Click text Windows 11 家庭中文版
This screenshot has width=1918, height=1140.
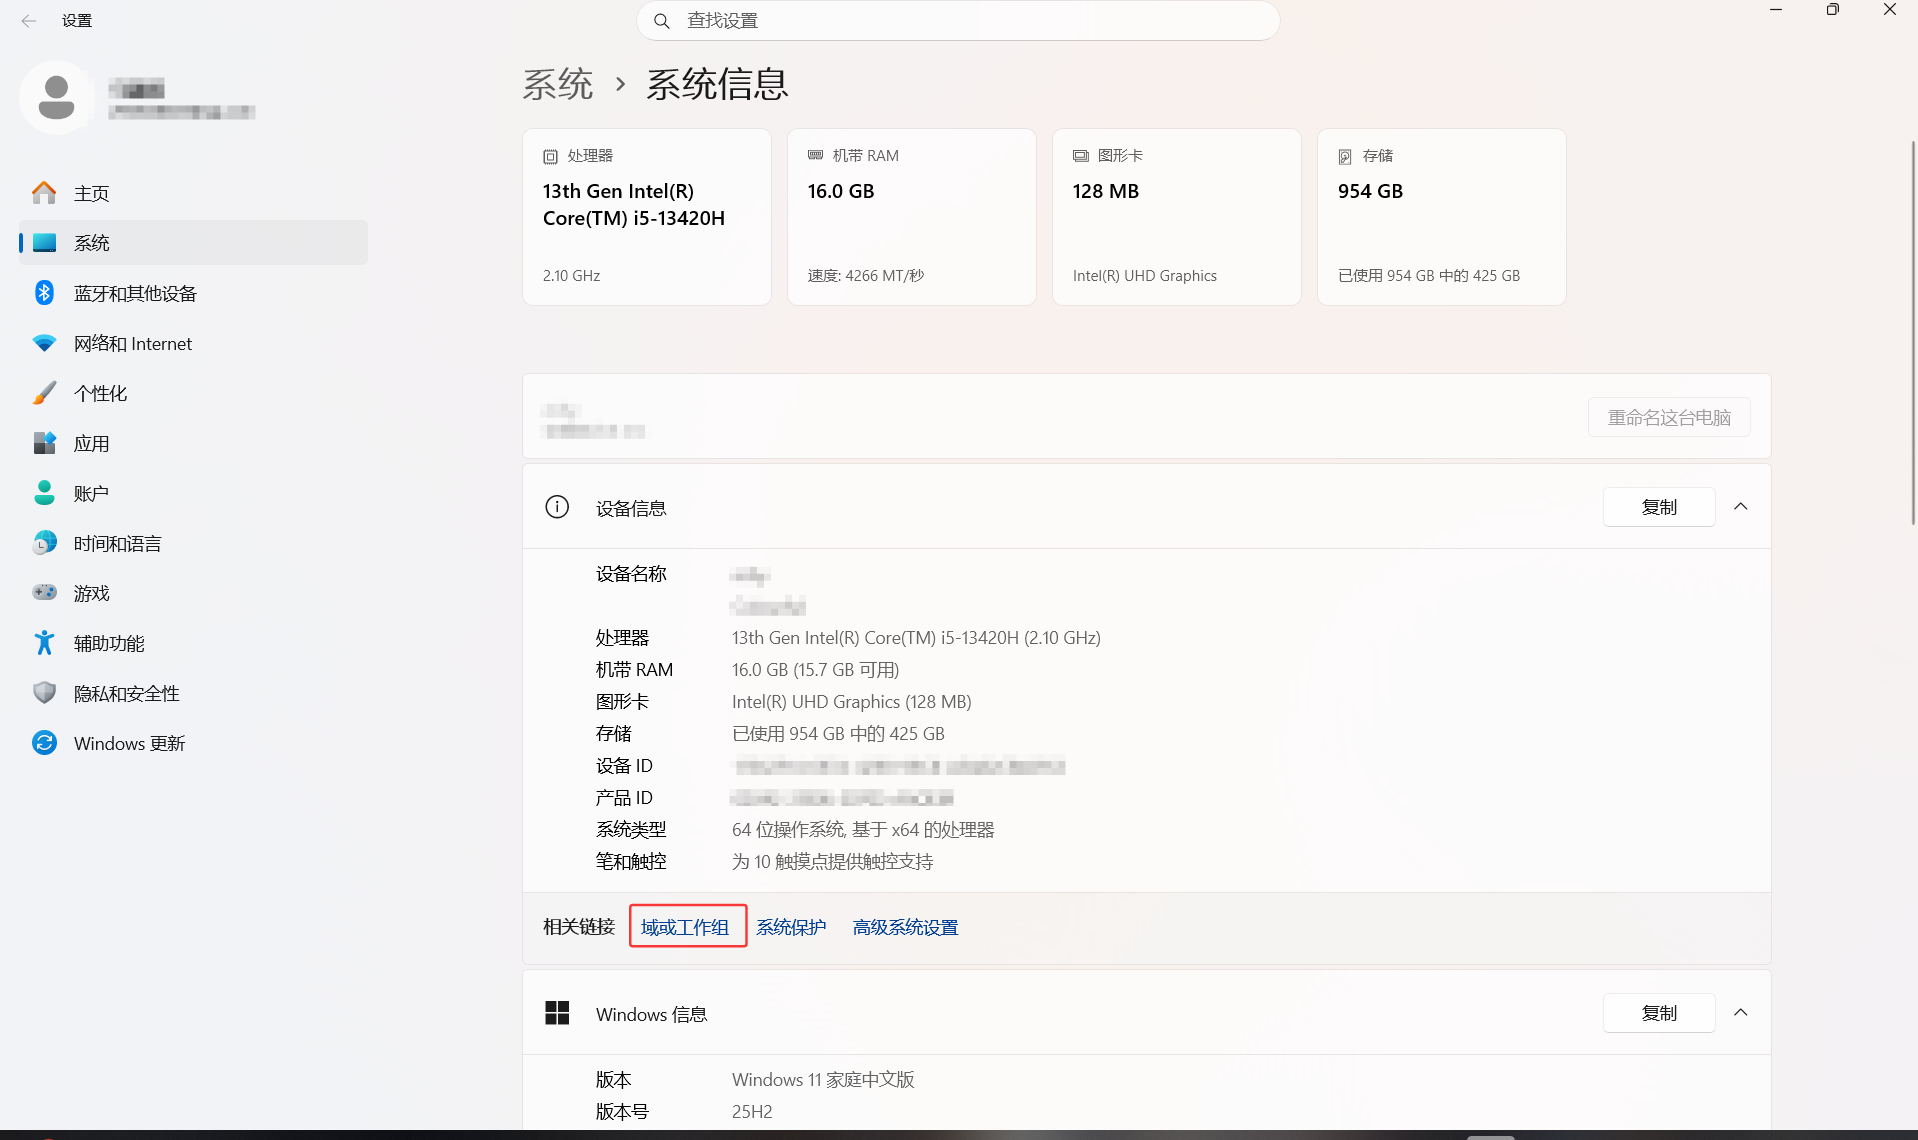(x=823, y=1079)
